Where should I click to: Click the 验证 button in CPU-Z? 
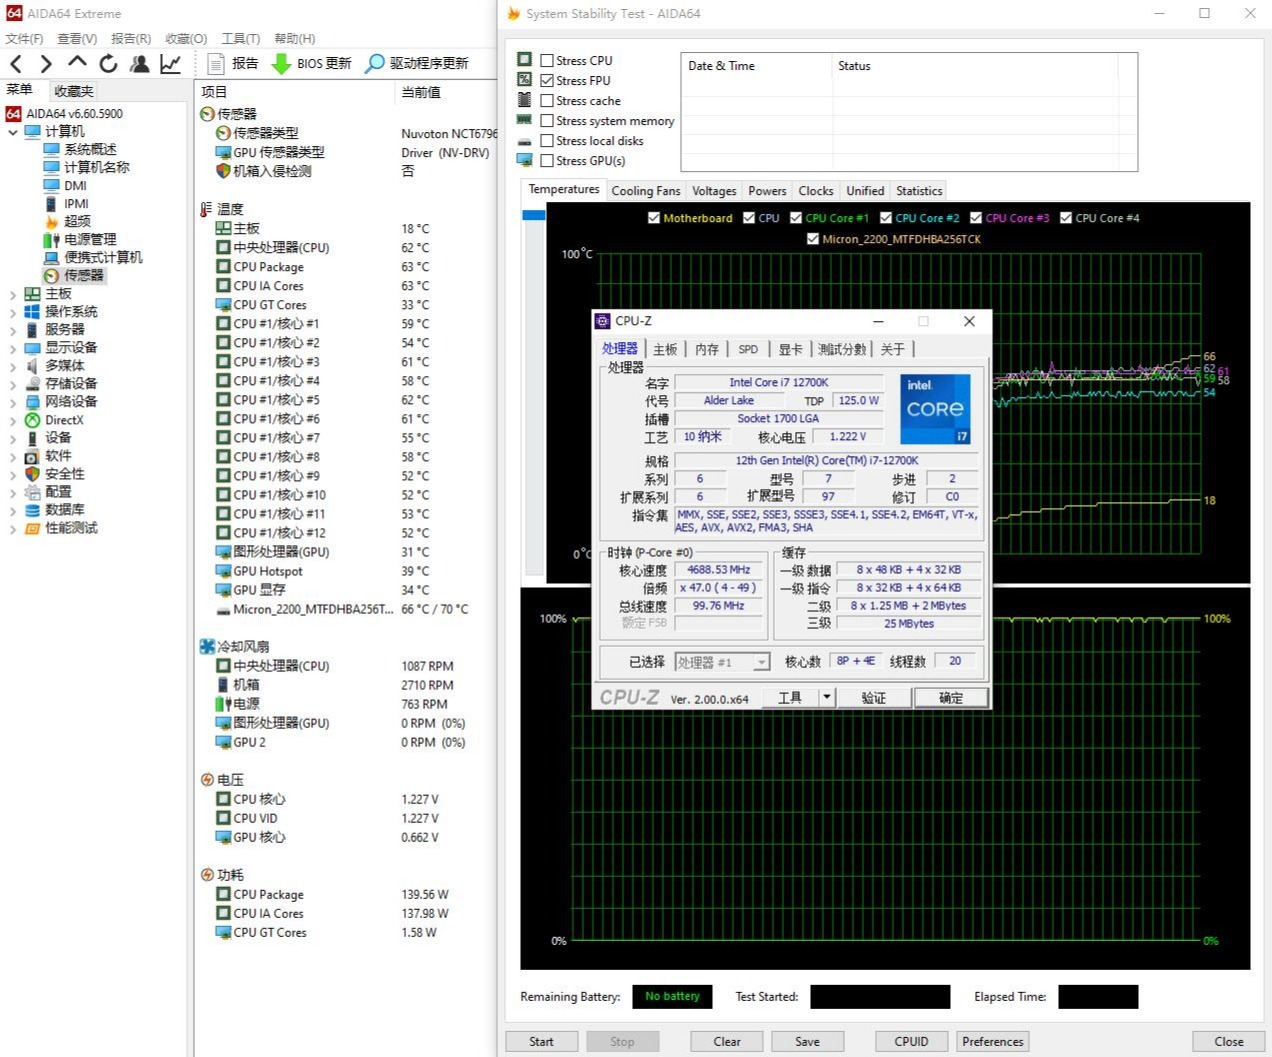click(x=874, y=697)
